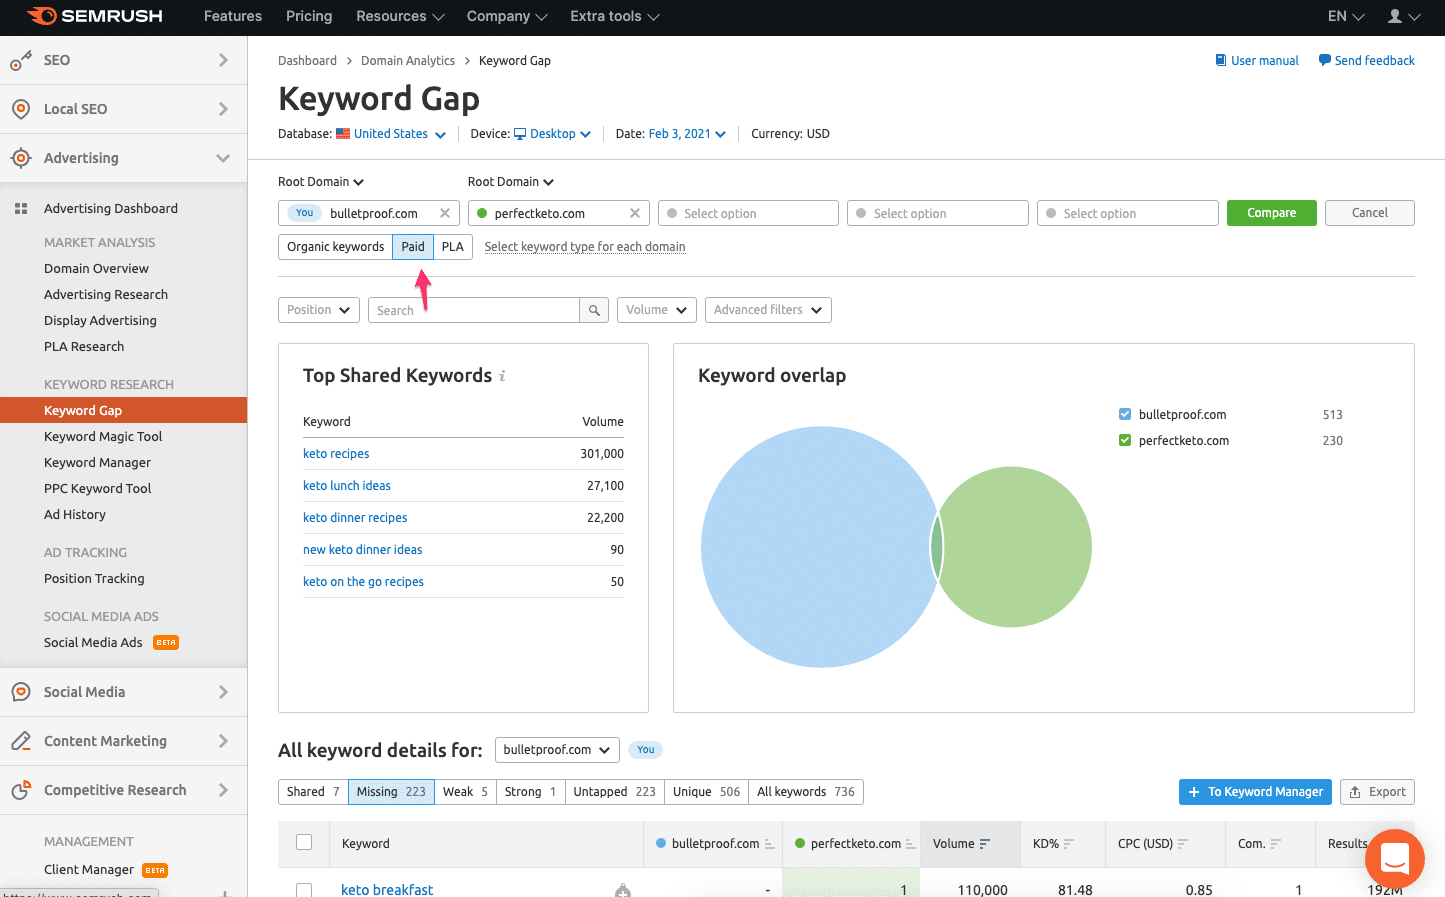Toggle the bulletproof.com overlap checkbox
This screenshot has height=897, width=1445.
pos(1125,414)
